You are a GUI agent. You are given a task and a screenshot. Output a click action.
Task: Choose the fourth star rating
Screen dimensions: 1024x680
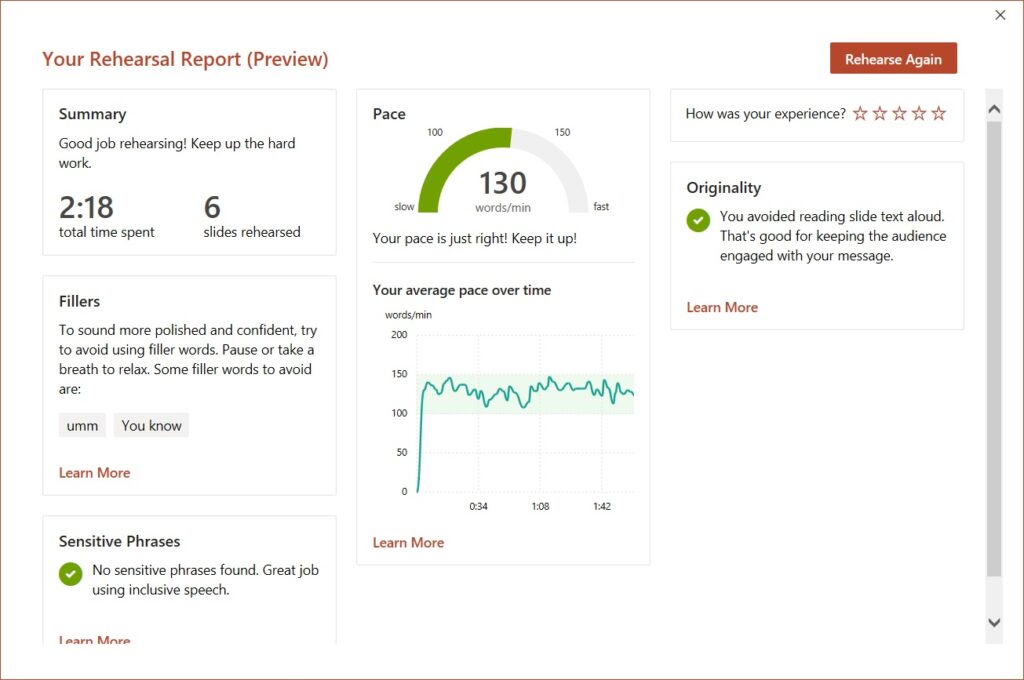(919, 114)
